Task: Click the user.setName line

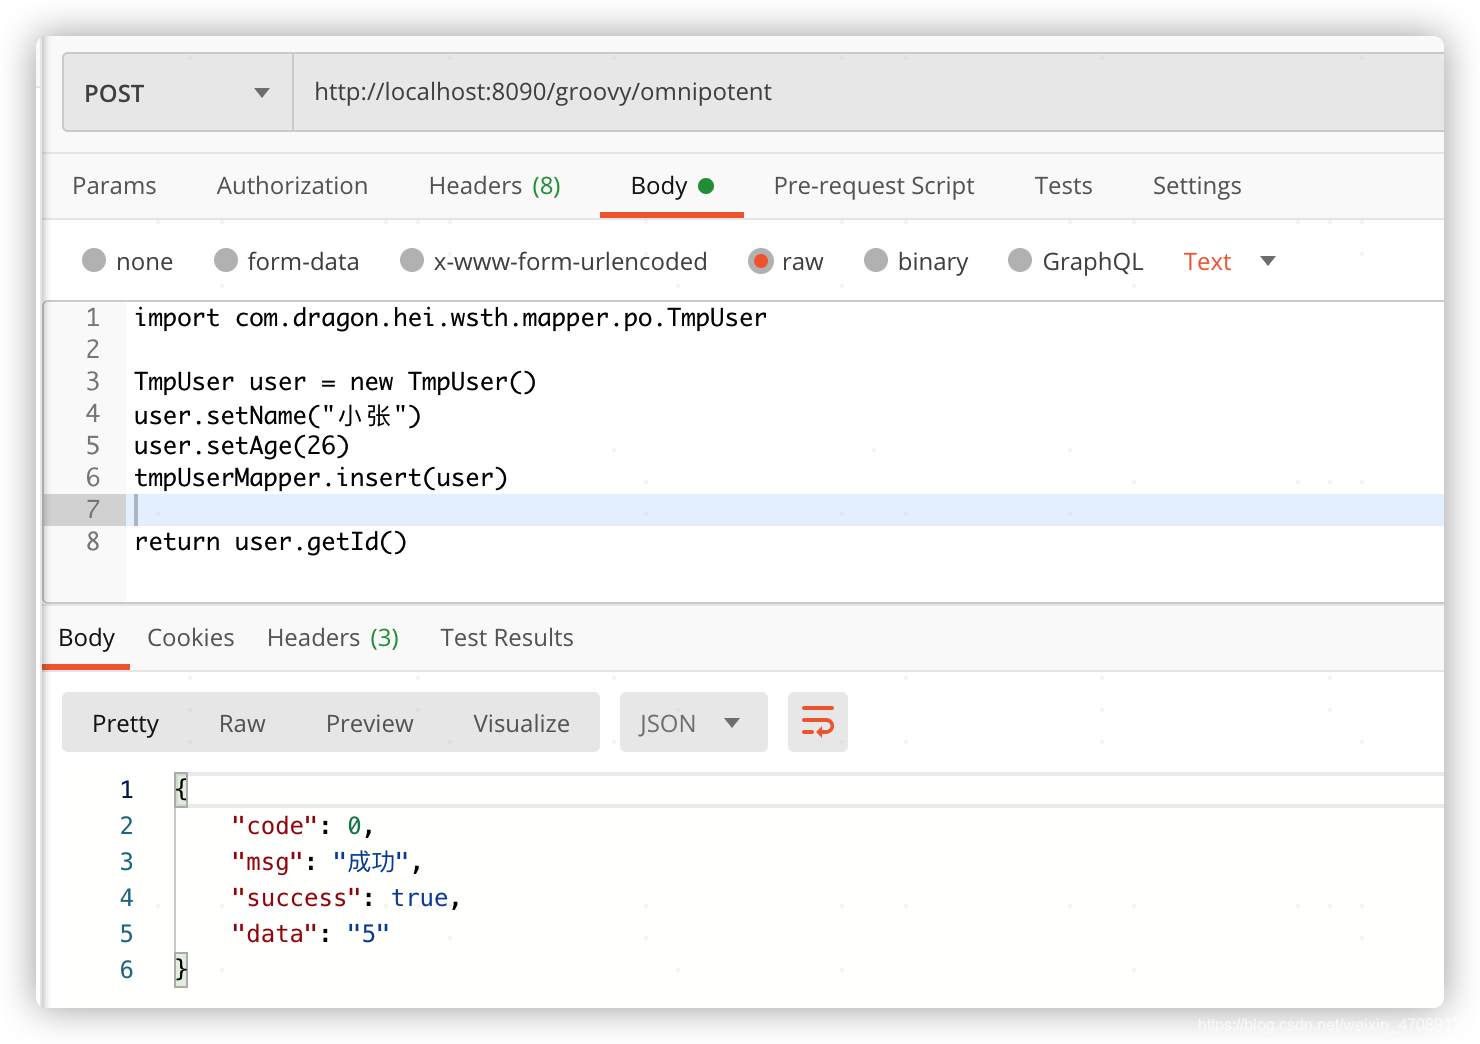Action: point(278,414)
